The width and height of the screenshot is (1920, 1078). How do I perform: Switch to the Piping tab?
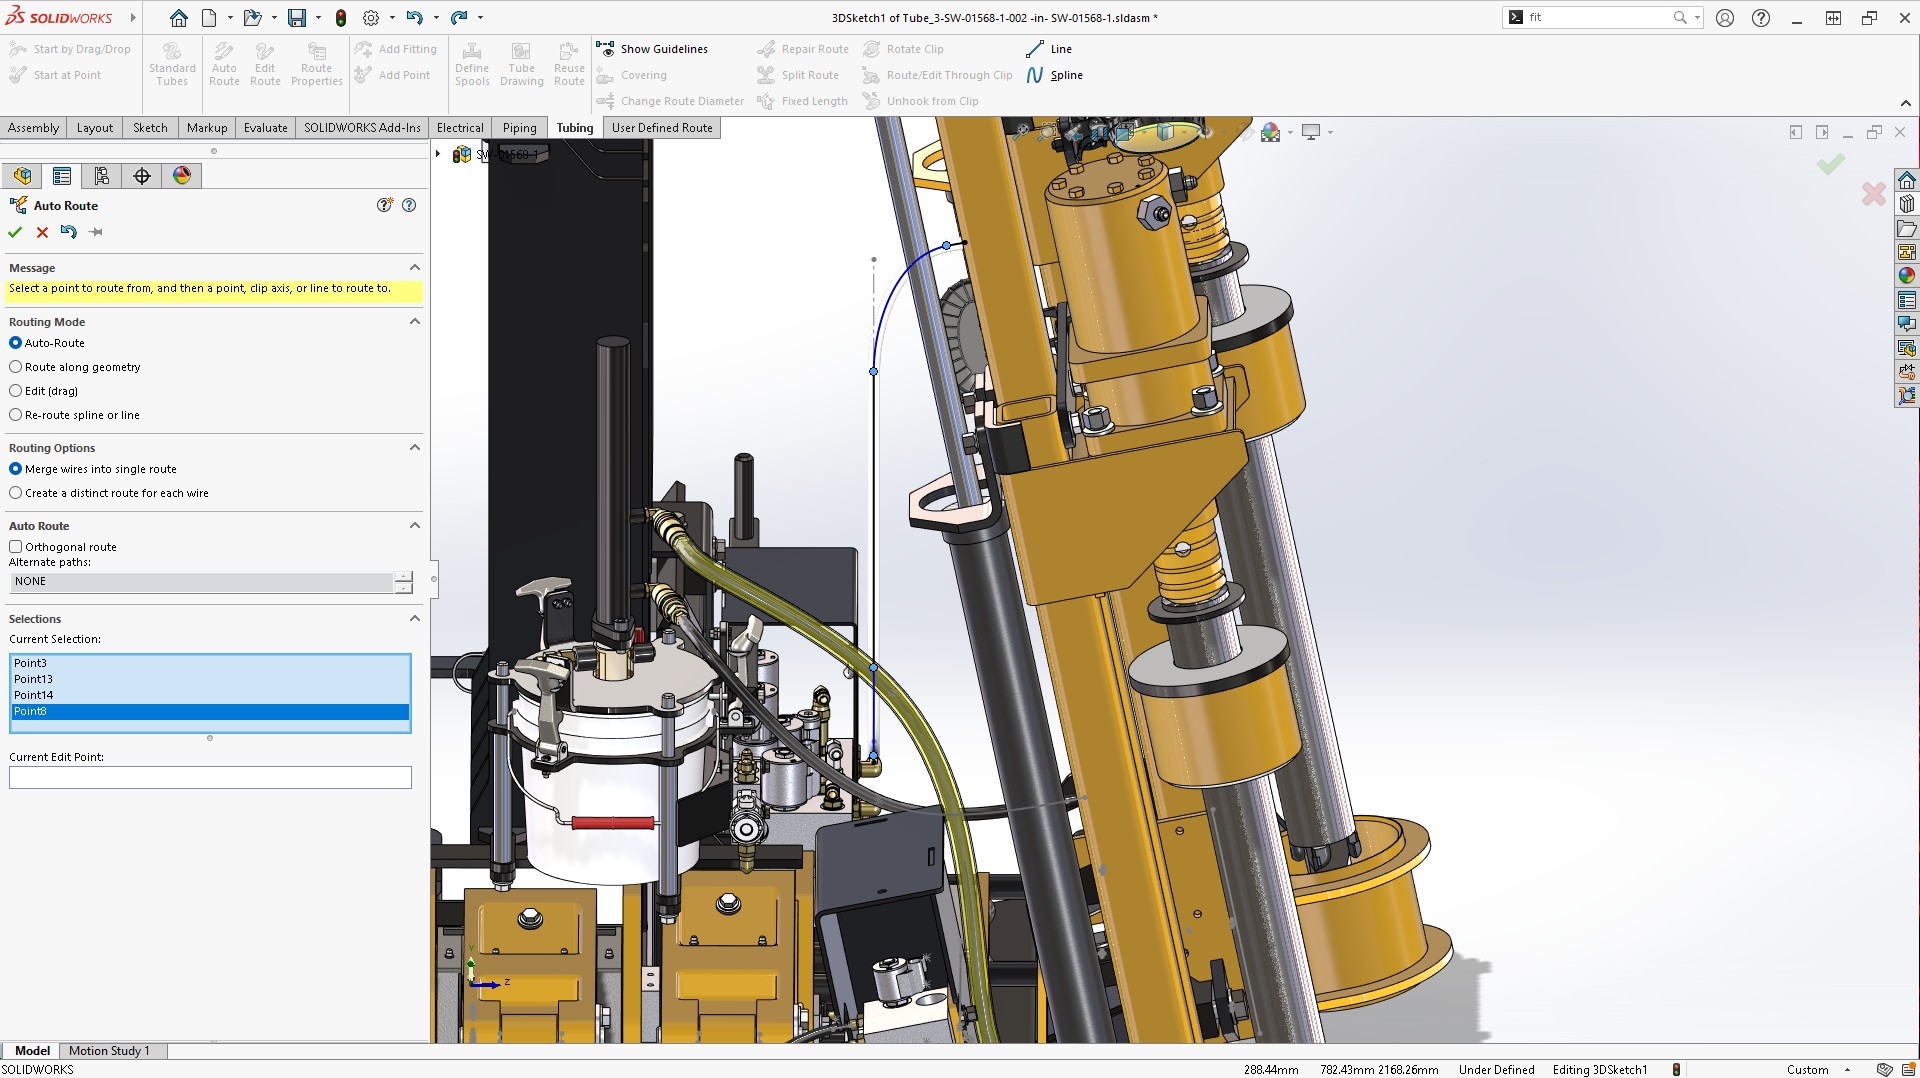tap(519, 128)
